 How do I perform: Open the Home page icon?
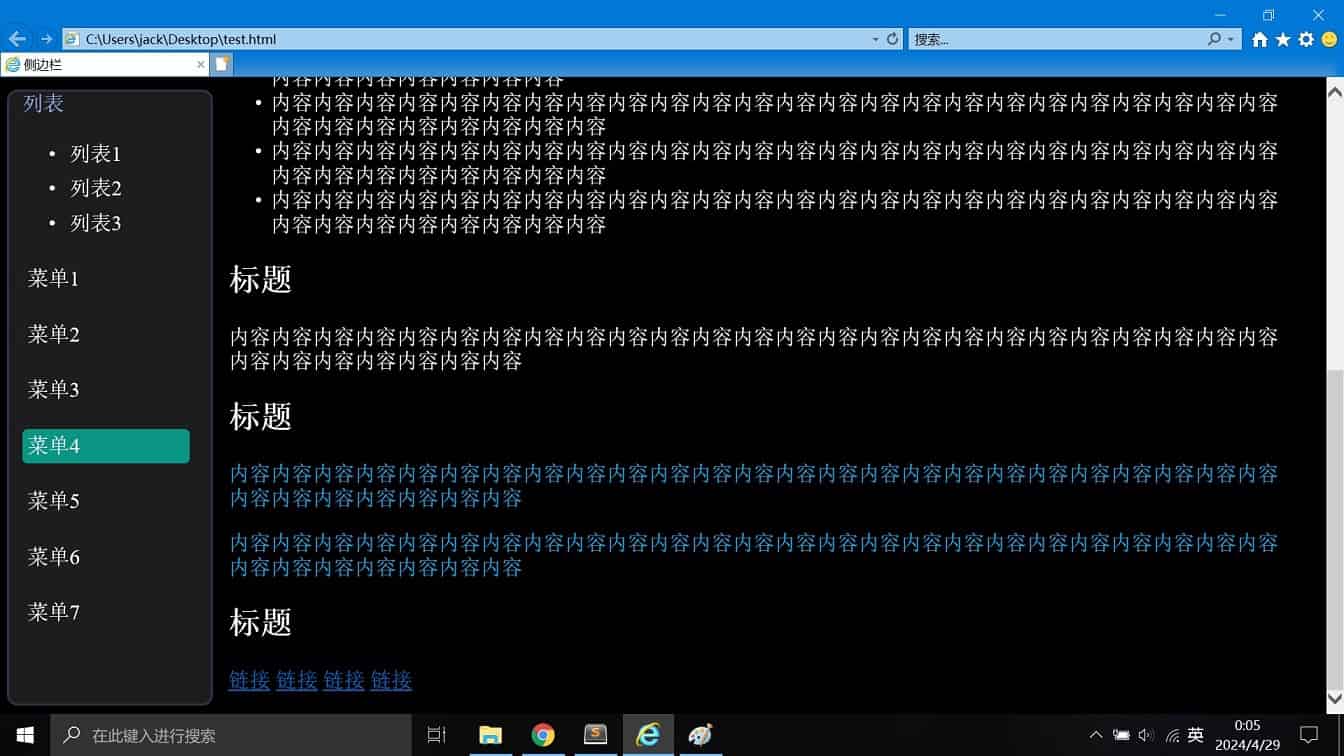[x=1260, y=39]
